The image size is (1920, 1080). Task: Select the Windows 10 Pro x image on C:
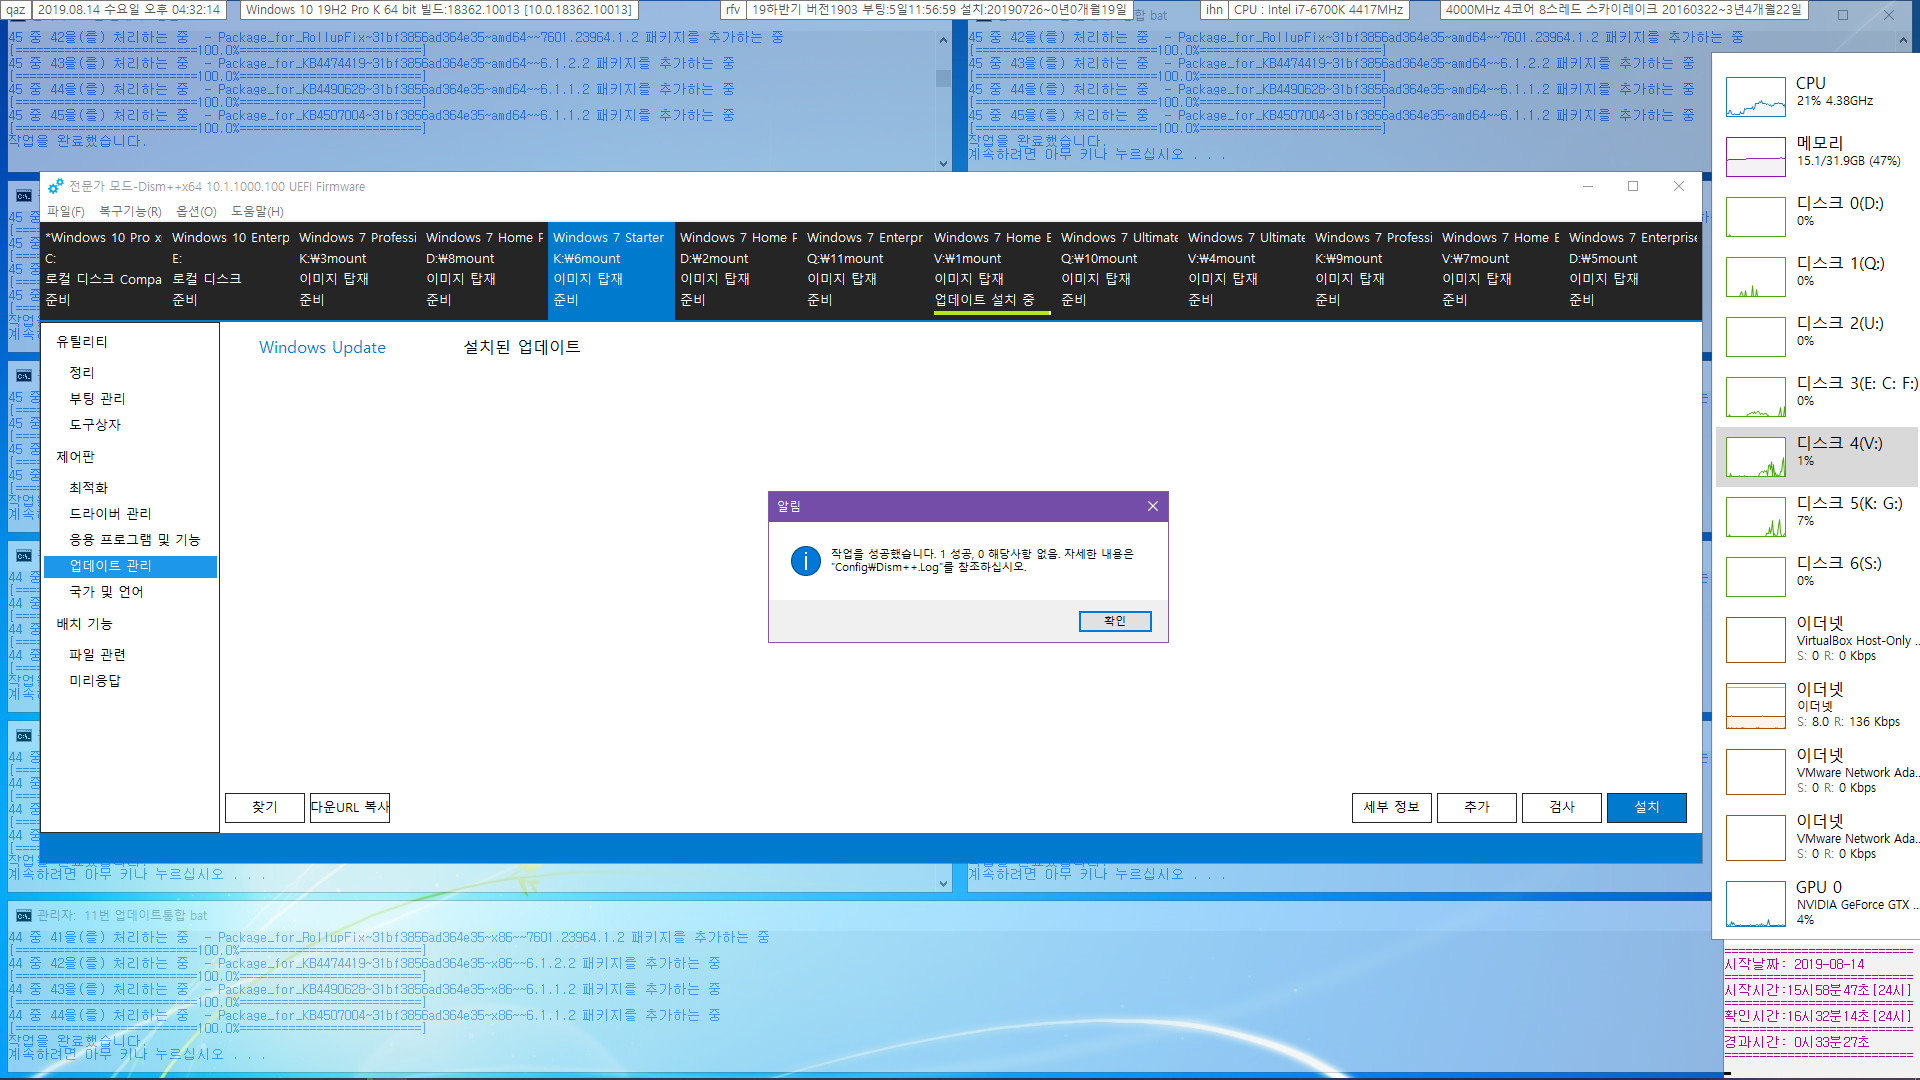tap(103, 269)
